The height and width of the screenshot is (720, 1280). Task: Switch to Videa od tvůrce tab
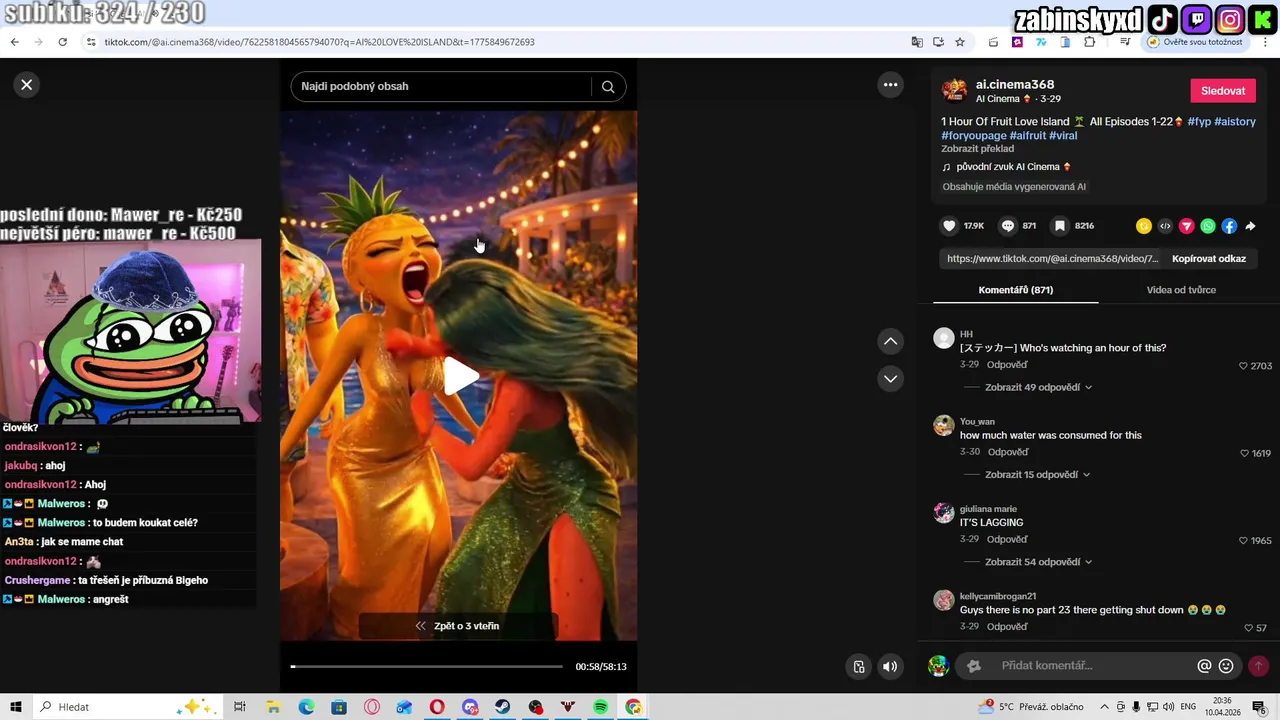pyautogui.click(x=1181, y=290)
